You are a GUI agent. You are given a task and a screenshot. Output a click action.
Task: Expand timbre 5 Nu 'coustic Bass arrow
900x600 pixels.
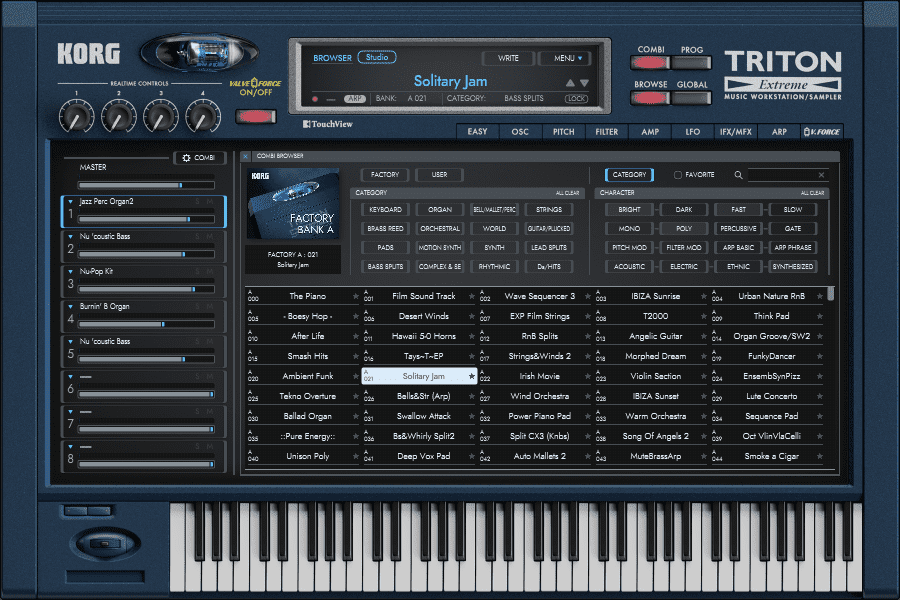(x=71, y=342)
